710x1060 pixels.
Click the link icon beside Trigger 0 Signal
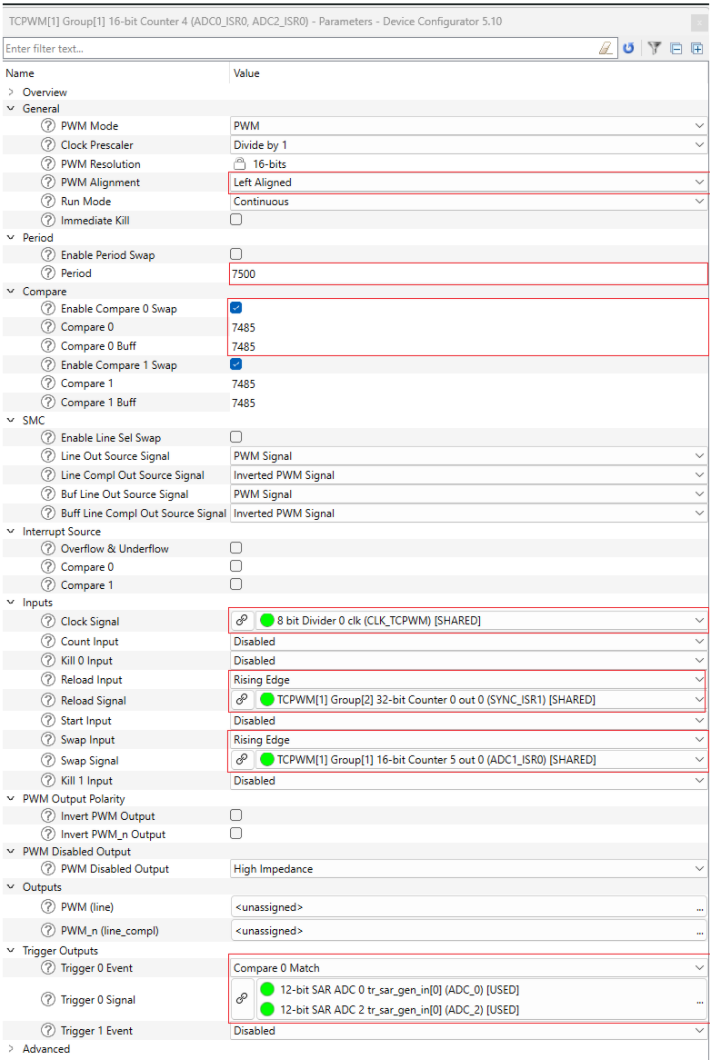[242, 999]
